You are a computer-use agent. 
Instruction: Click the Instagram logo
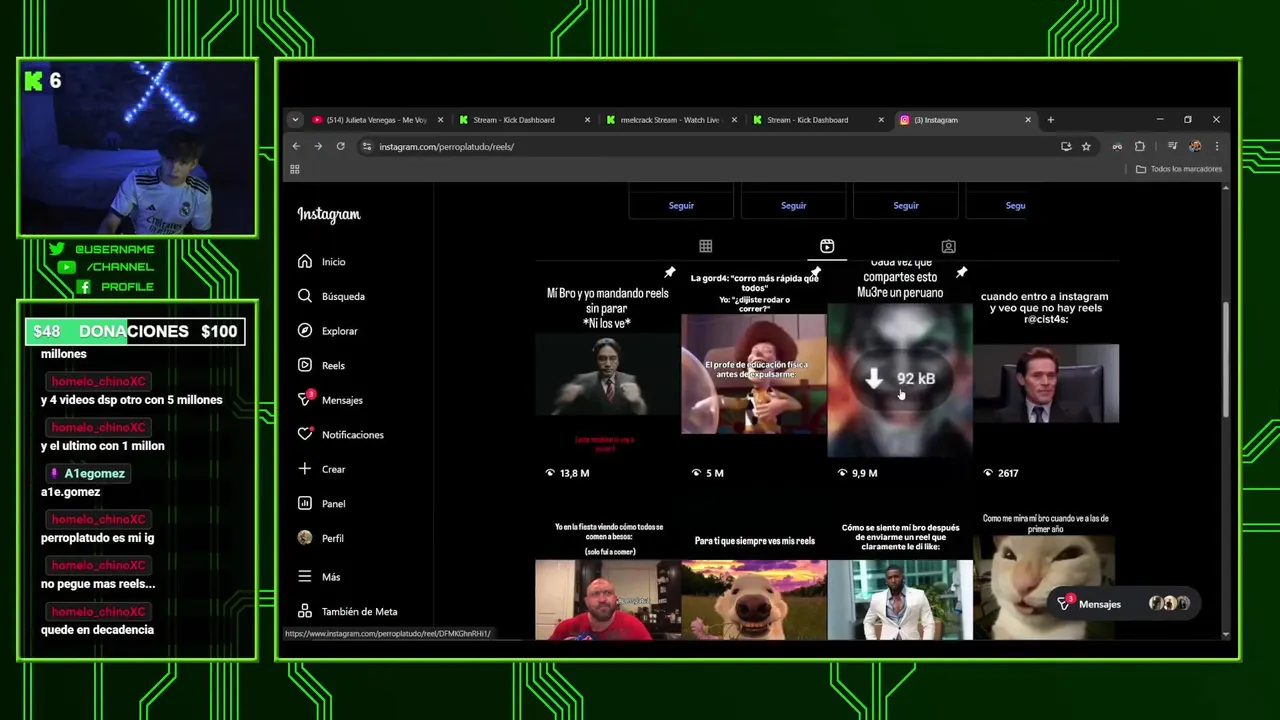click(x=329, y=214)
